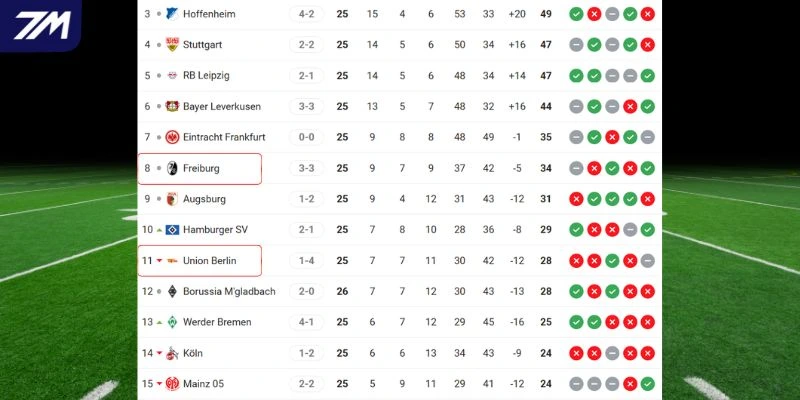
Task: Click Hoffenheim's first green win indicator
Action: [576, 14]
